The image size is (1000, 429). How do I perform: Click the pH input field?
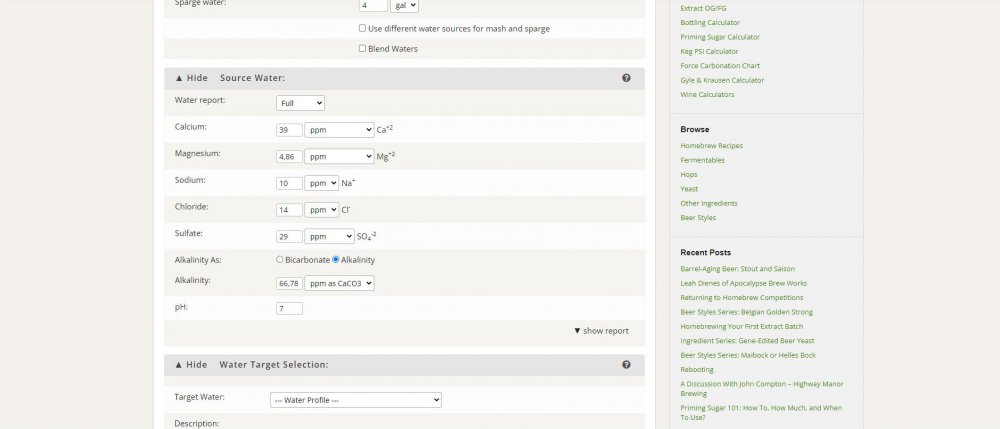tap(289, 309)
